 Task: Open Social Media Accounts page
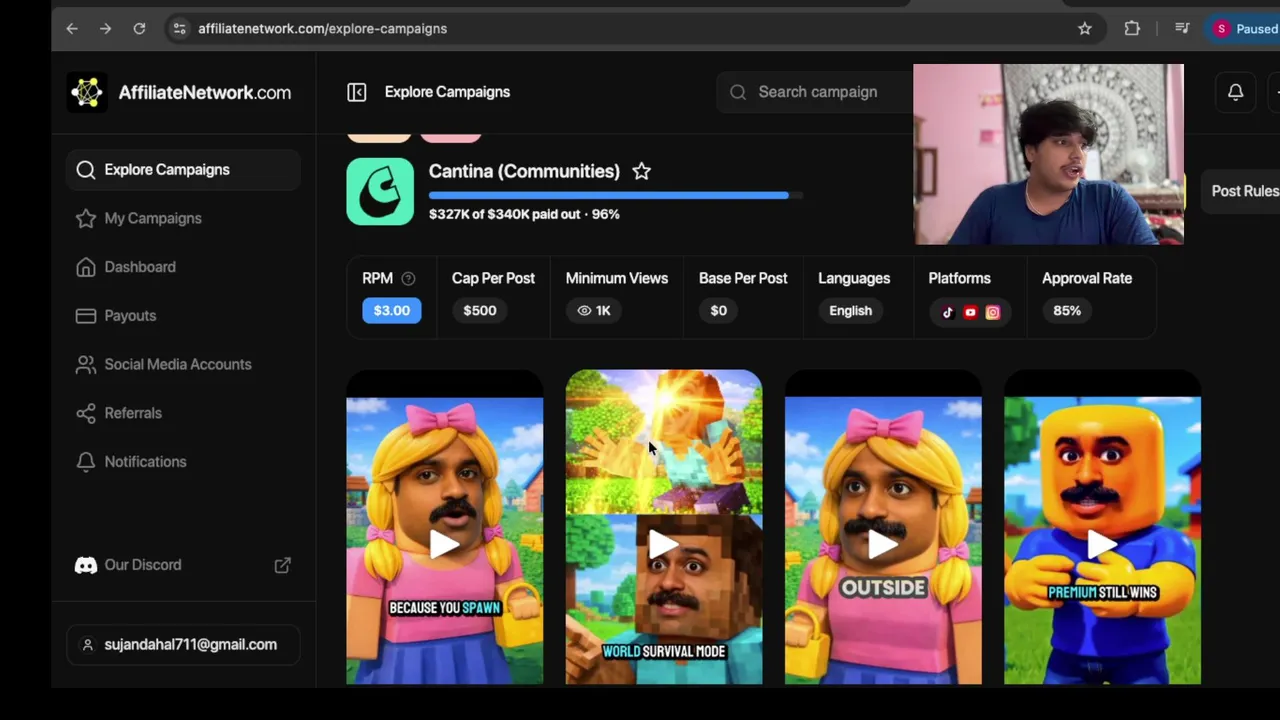pos(184,364)
